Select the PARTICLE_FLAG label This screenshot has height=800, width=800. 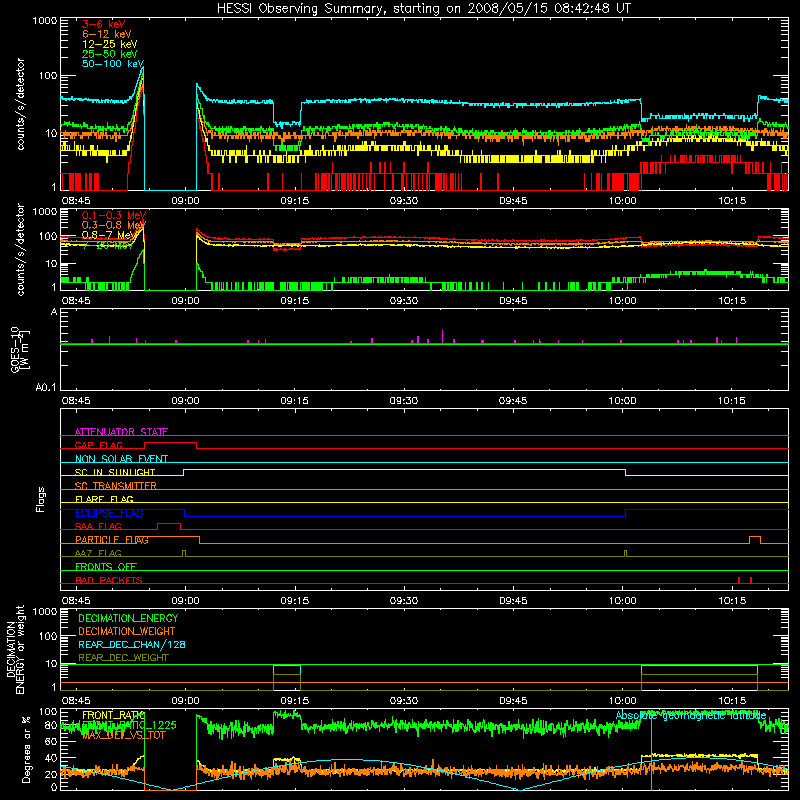tap(112, 540)
